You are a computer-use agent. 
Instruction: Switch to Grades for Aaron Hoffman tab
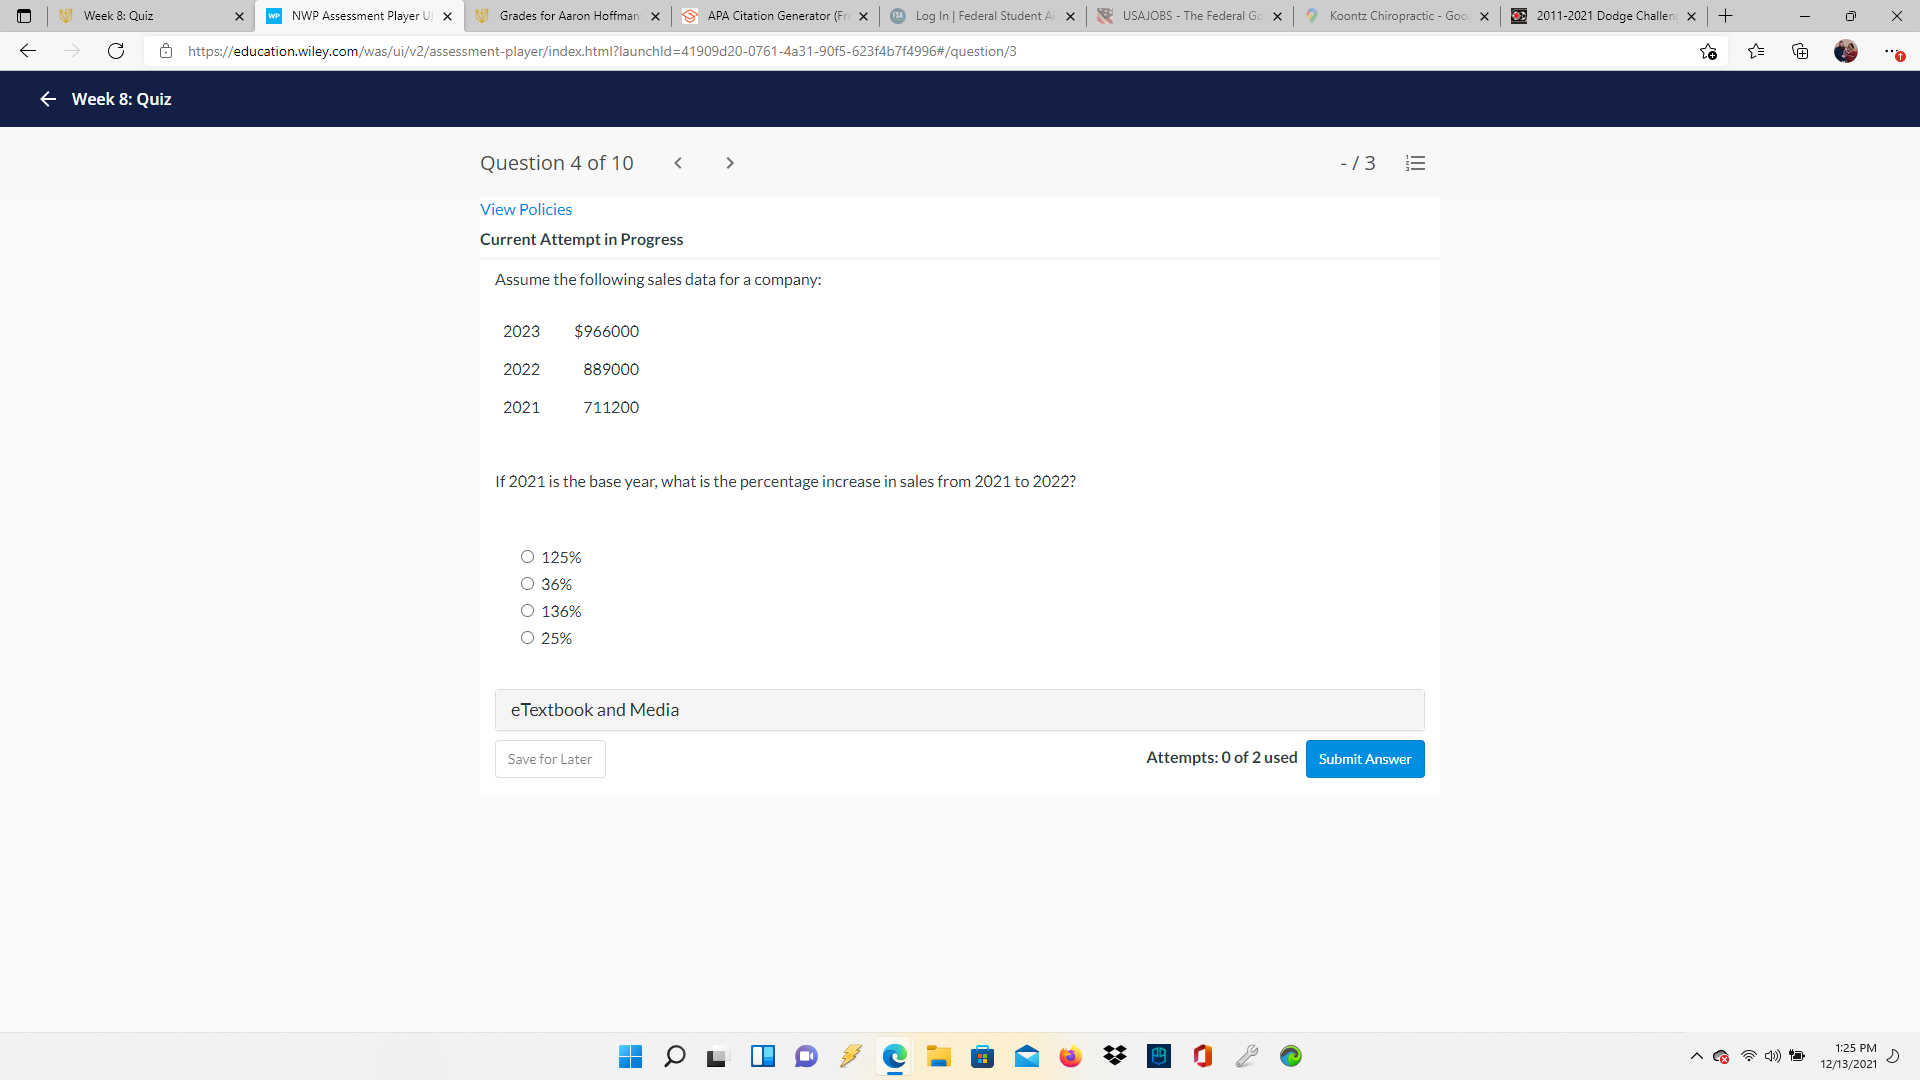pos(568,16)
